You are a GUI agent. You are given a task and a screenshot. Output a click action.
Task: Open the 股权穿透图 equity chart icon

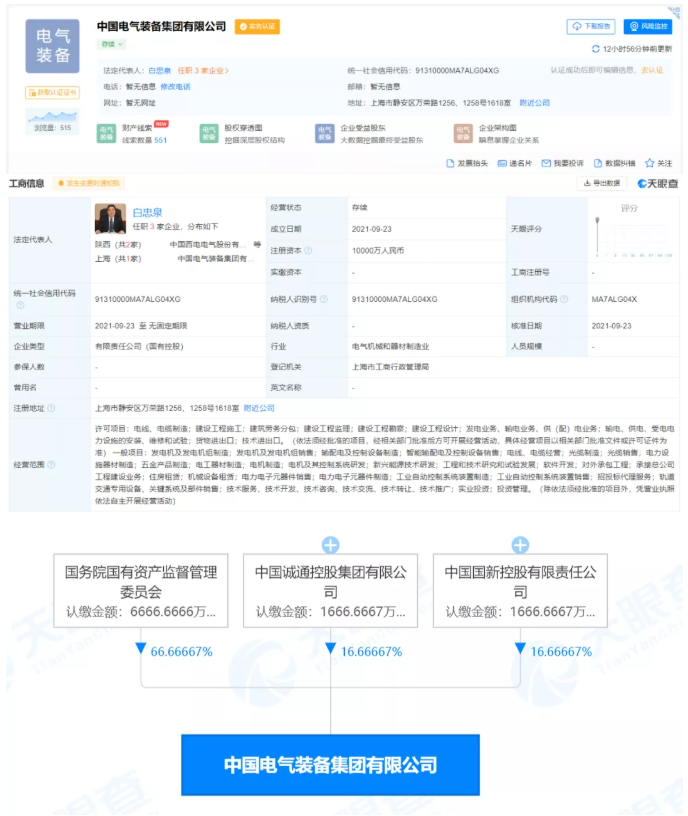coord(209,134)
